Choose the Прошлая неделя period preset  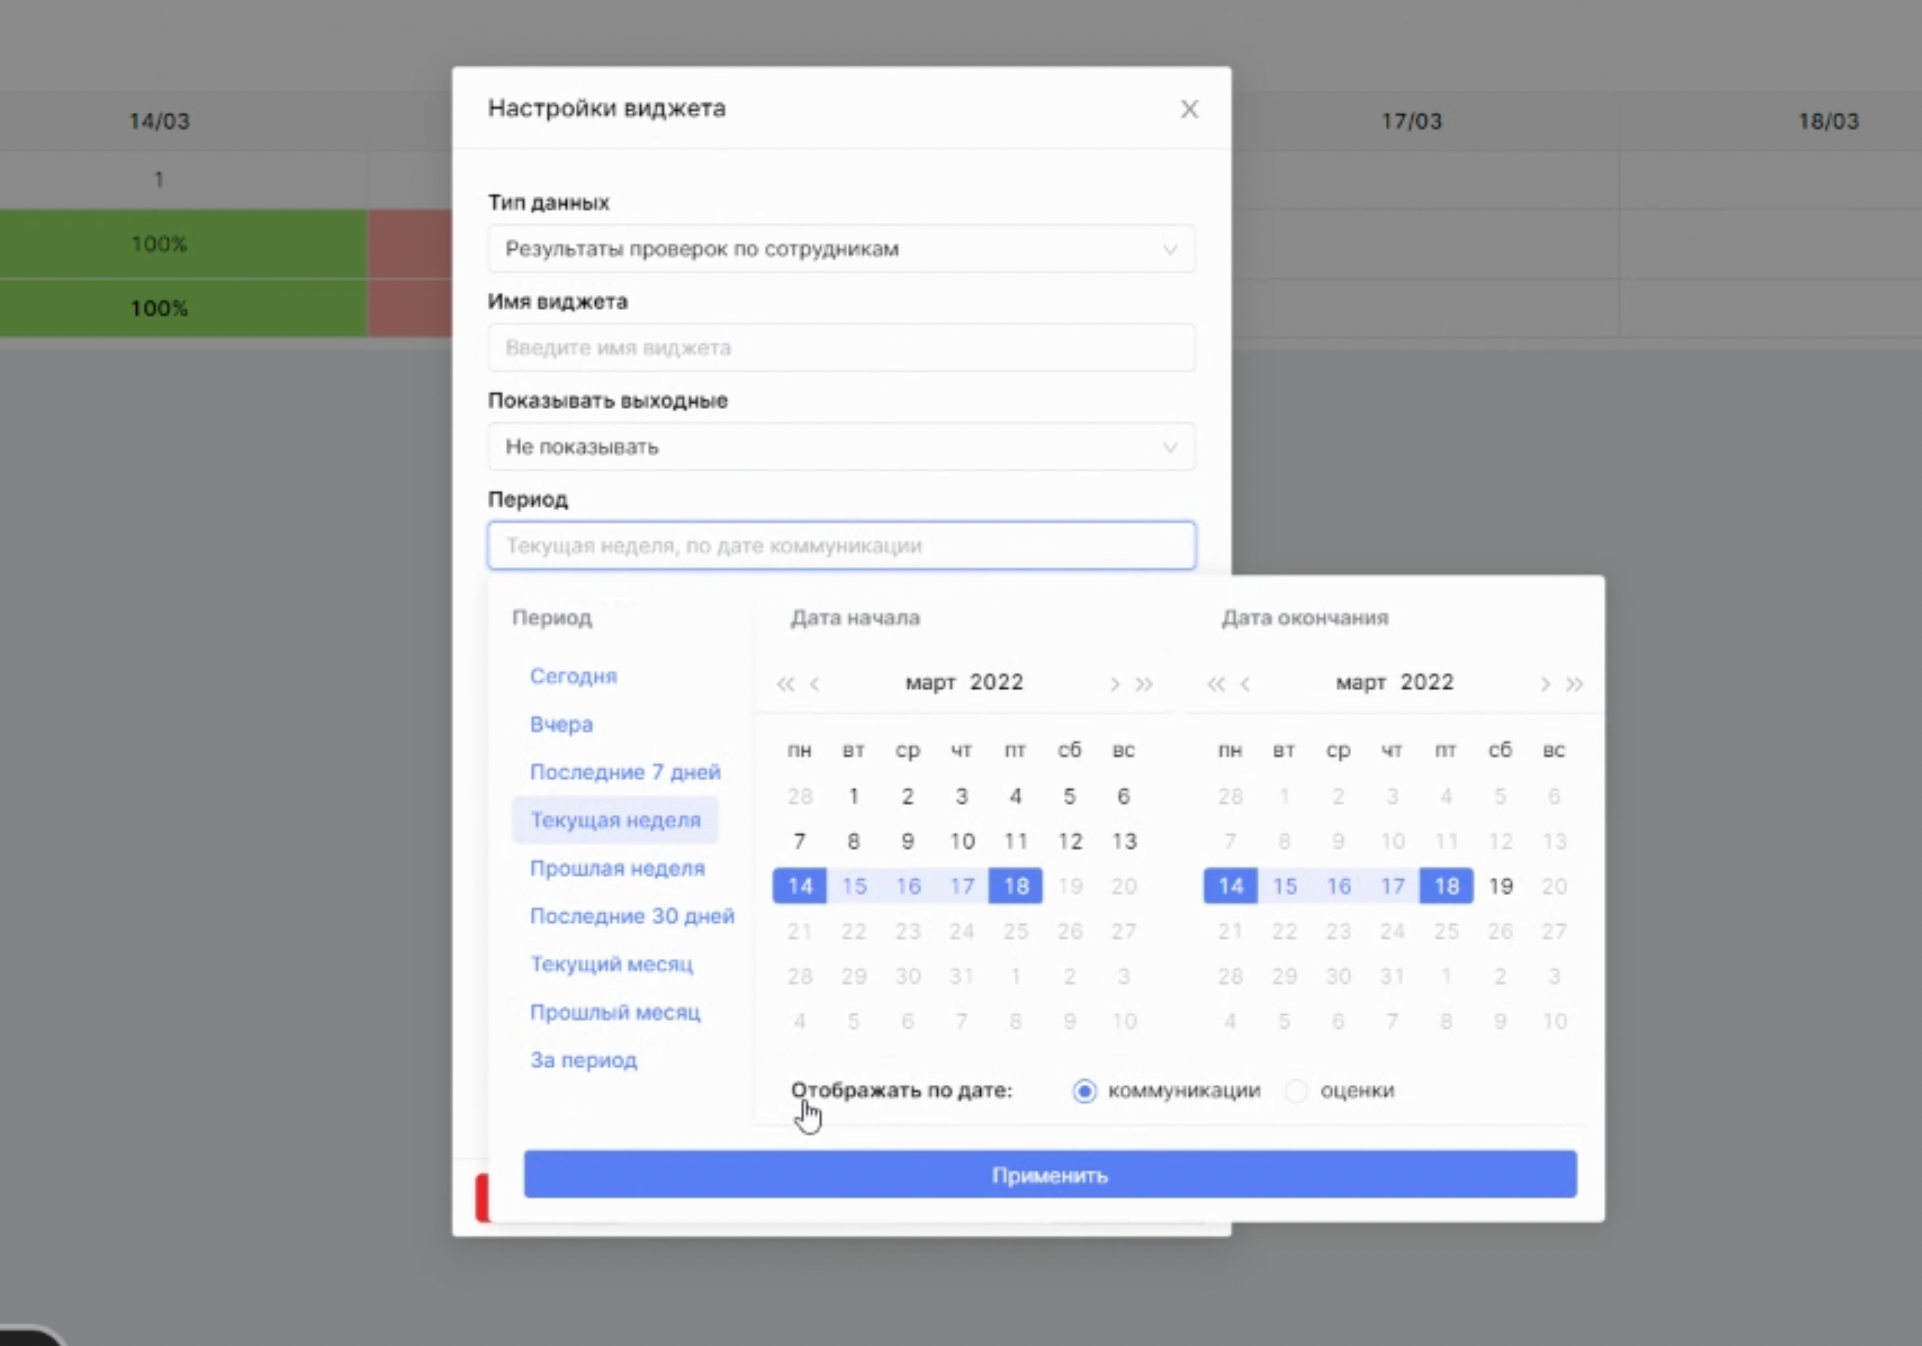(x=617, y=868)
